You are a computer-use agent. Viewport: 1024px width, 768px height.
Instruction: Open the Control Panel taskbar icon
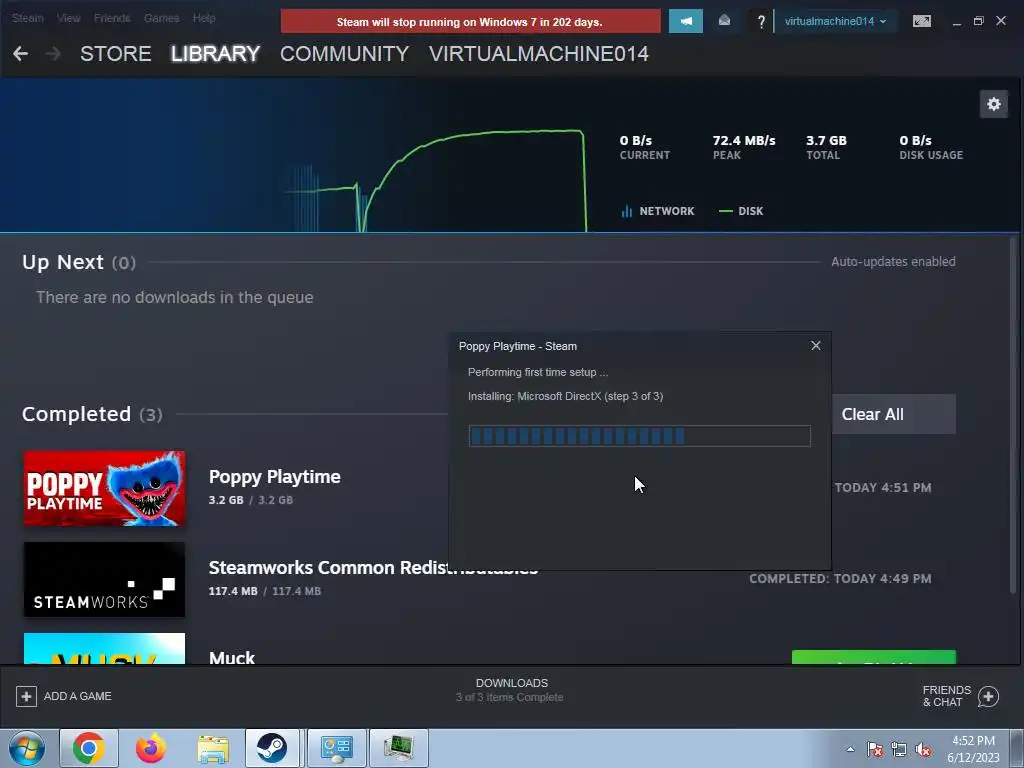click(x=336, y=748)
